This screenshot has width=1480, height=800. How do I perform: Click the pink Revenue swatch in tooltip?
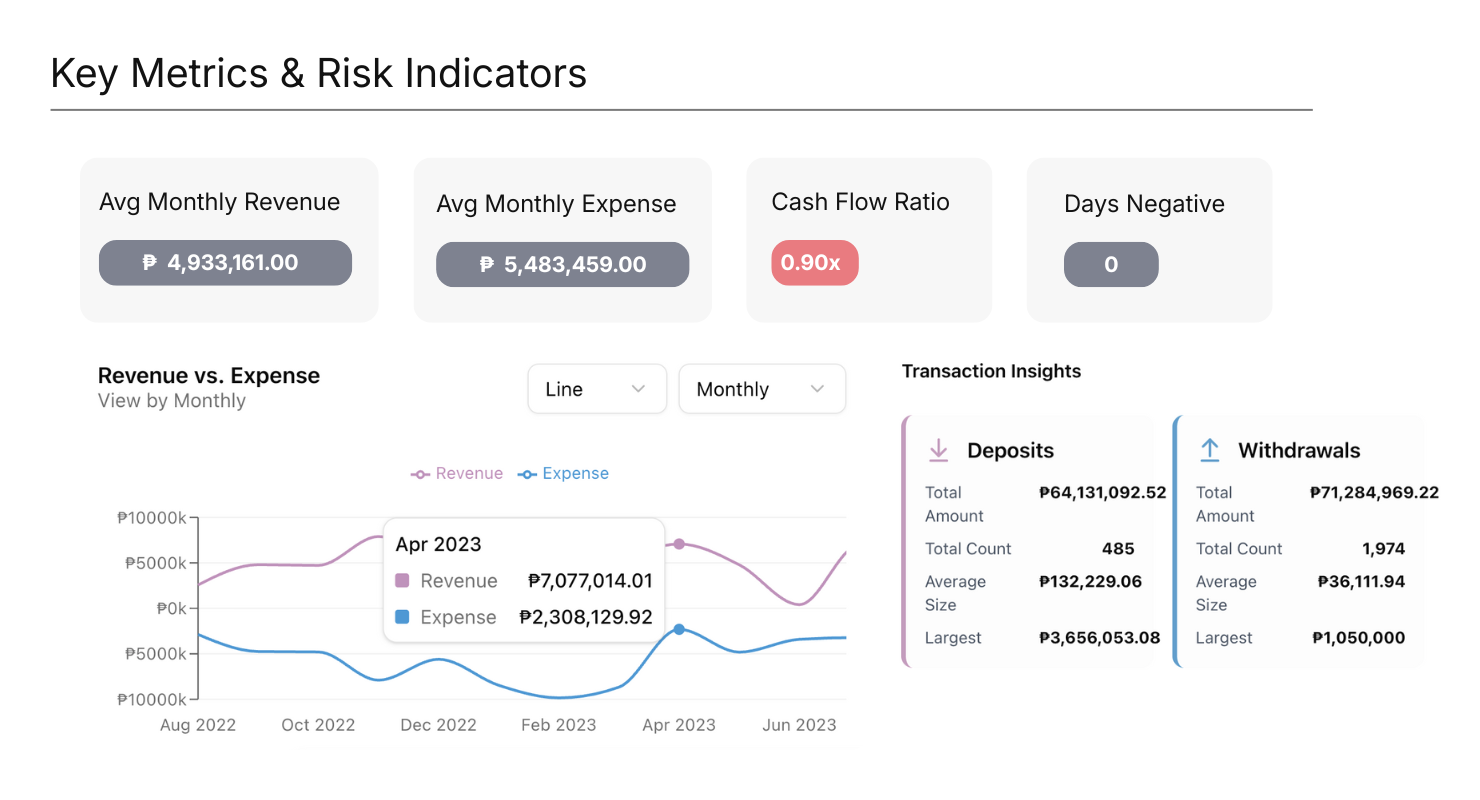[402, 581]
